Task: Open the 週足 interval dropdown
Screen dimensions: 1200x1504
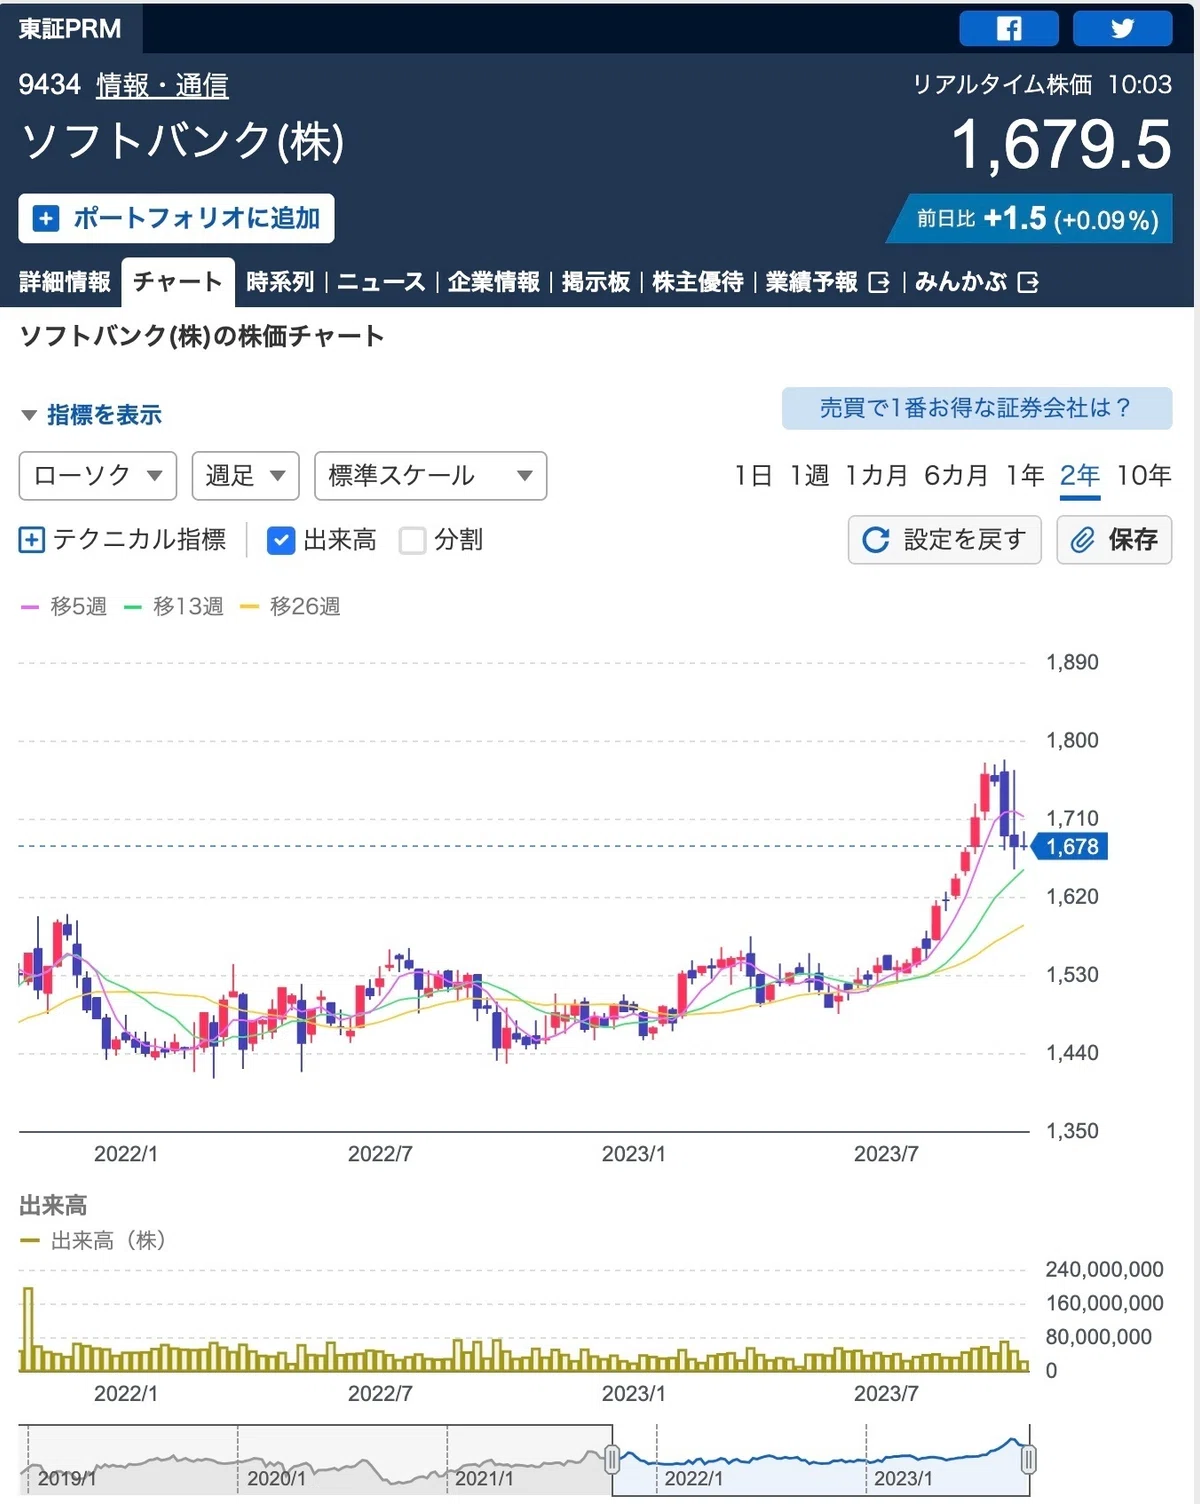Action: pyautogui.click(x=246, y=476)
